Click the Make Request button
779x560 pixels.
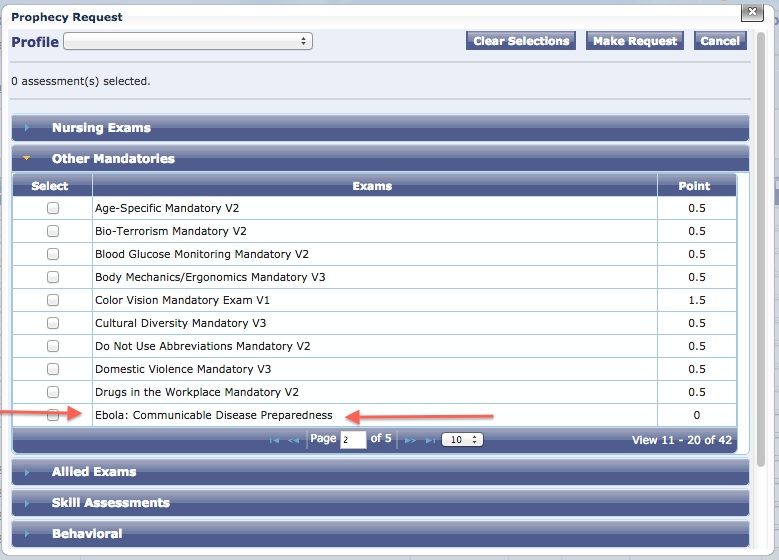coord(634,41)
